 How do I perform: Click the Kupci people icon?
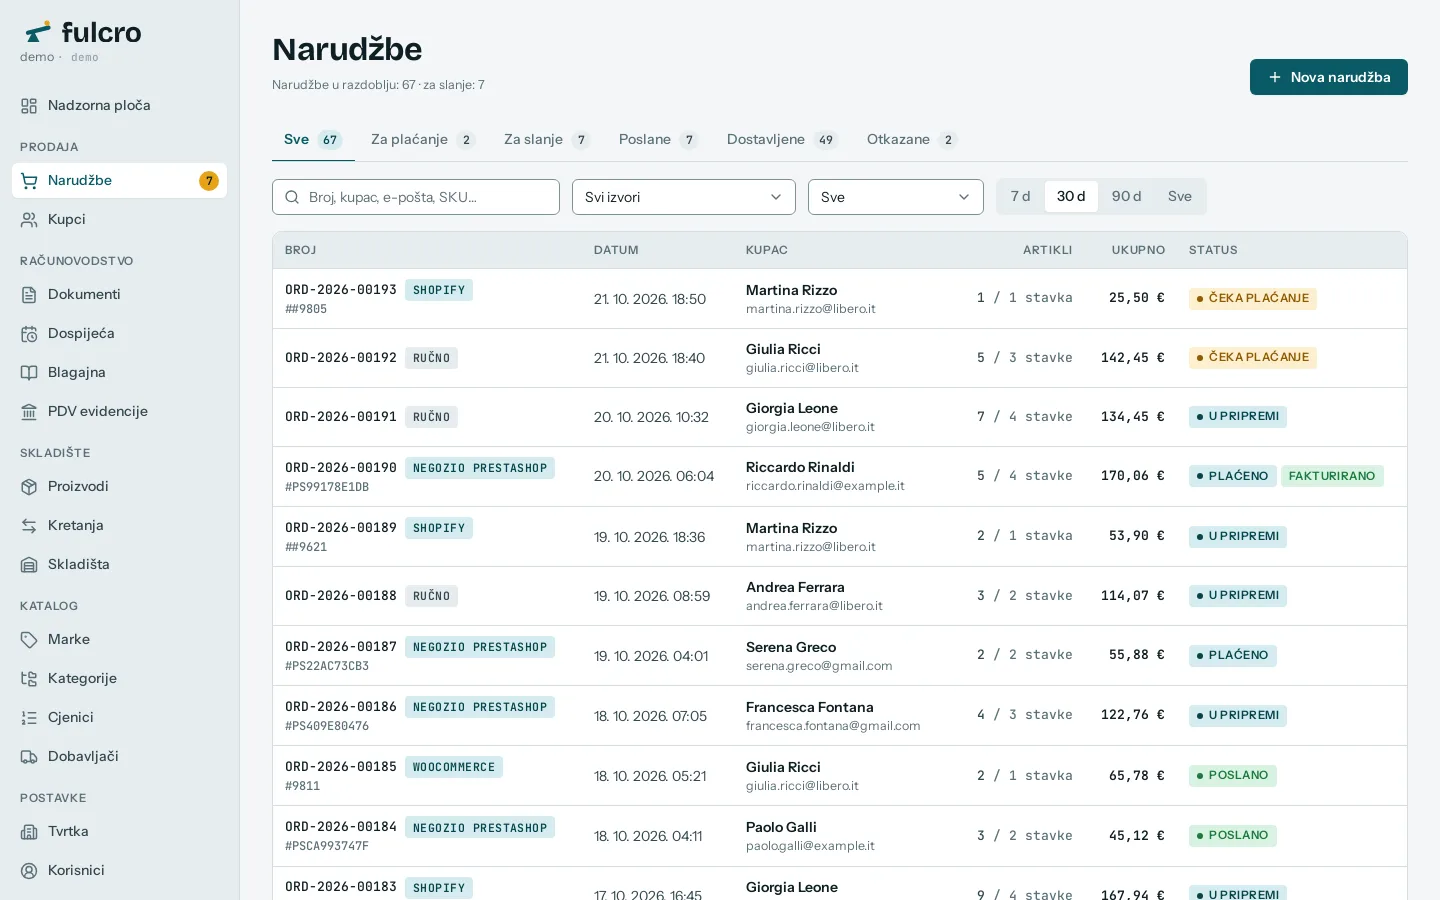coord(29,220)
